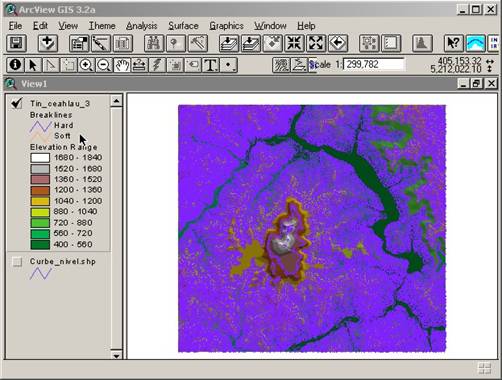Click the Add Theme button
Image resolution: width=502 pixels, height=380 pixels.
tap(48, 43)
